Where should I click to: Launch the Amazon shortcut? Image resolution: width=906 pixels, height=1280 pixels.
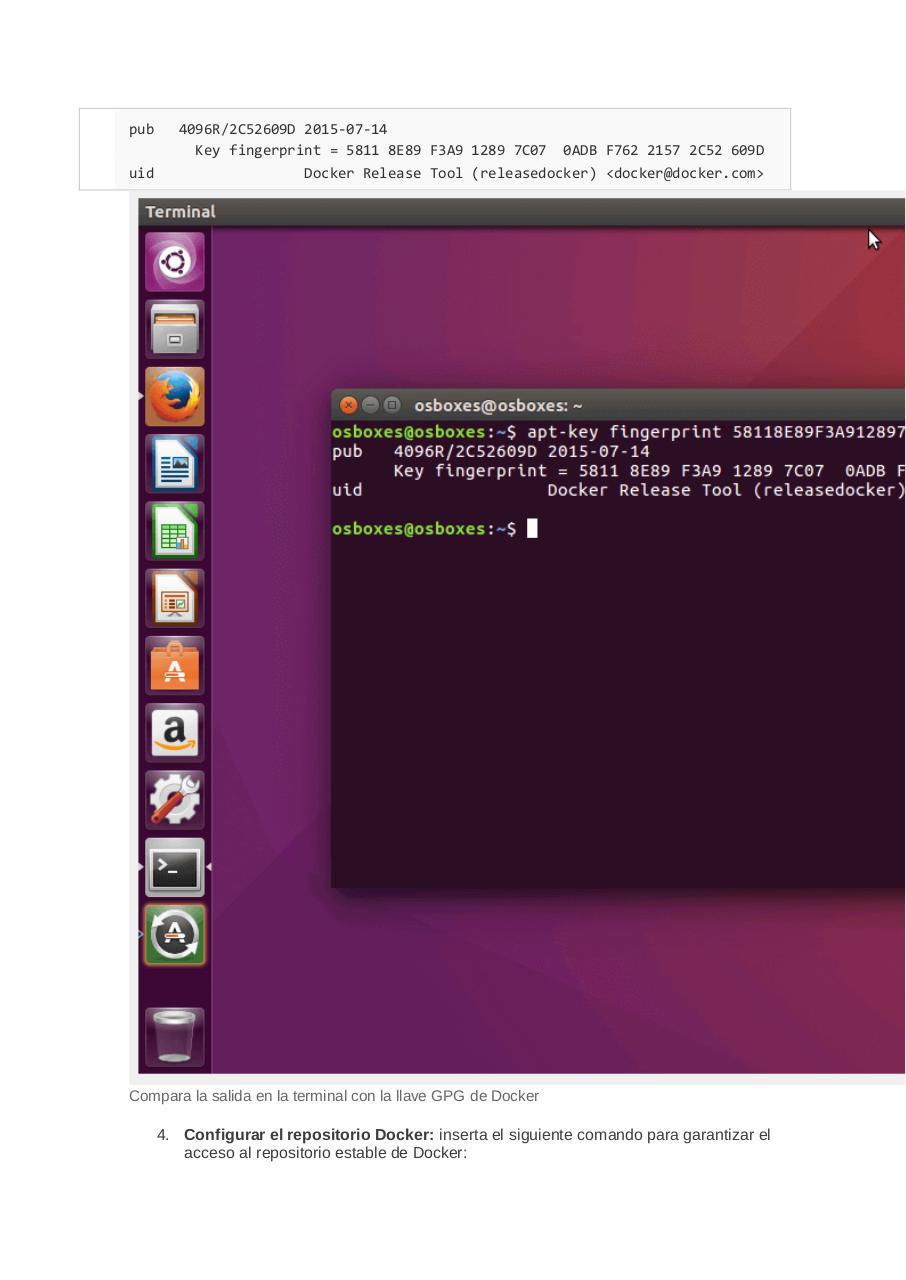click(x=174, y=732)
